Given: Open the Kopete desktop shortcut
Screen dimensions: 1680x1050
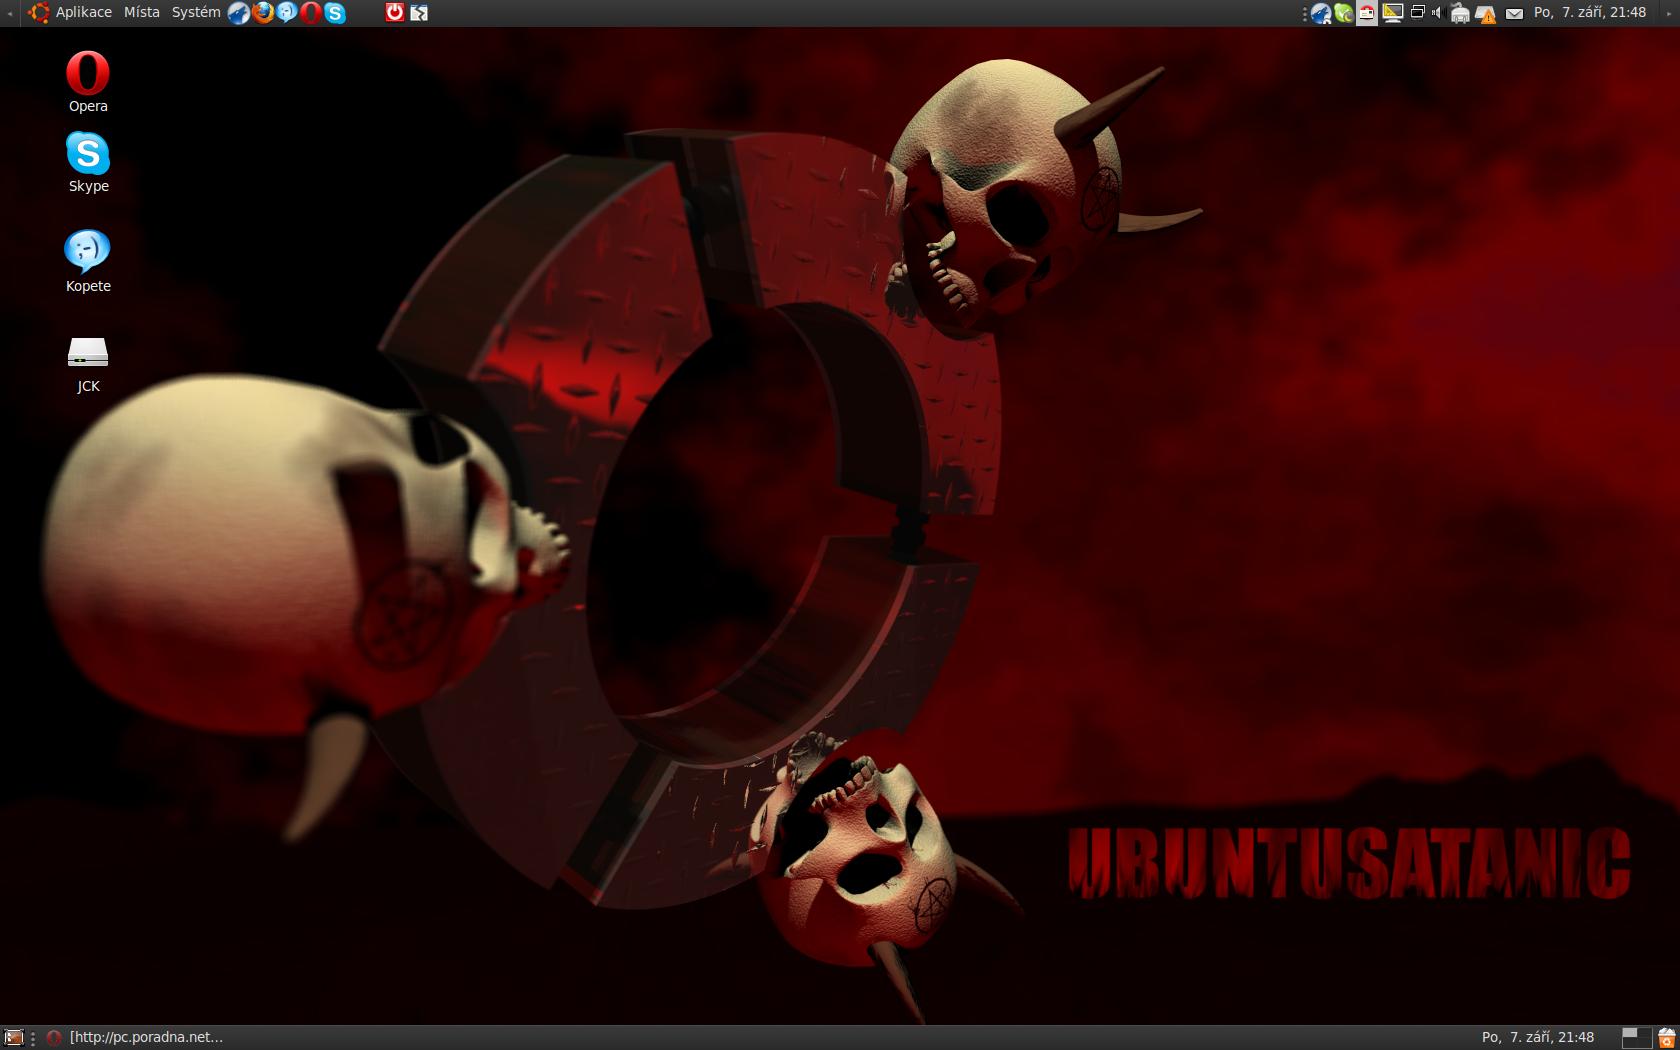Looking at the screenshot, I should point(88,261).
